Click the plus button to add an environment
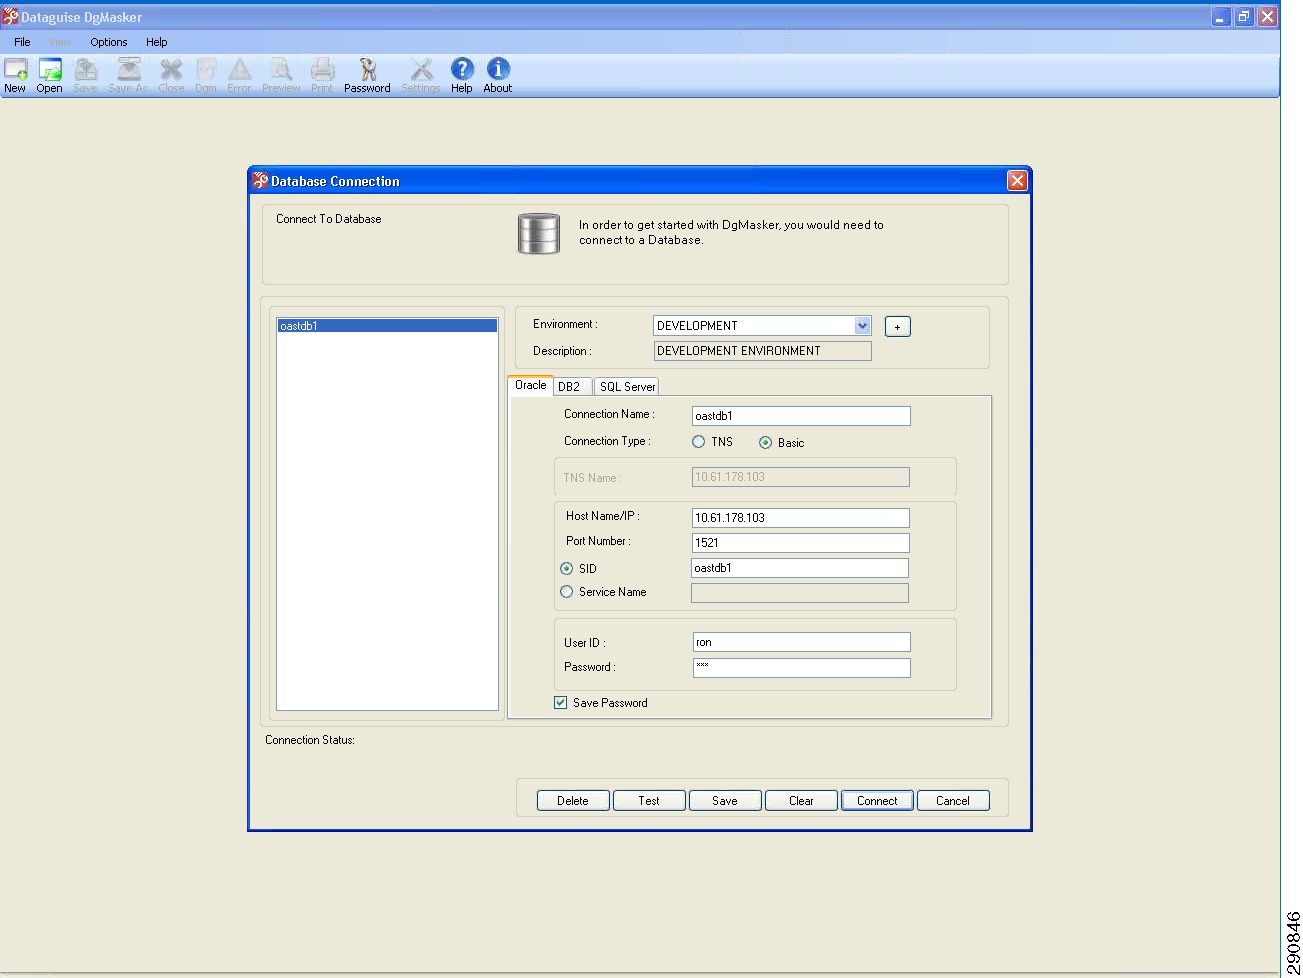The height and width of the screenshot is (978, 1303). coord(898,327)
